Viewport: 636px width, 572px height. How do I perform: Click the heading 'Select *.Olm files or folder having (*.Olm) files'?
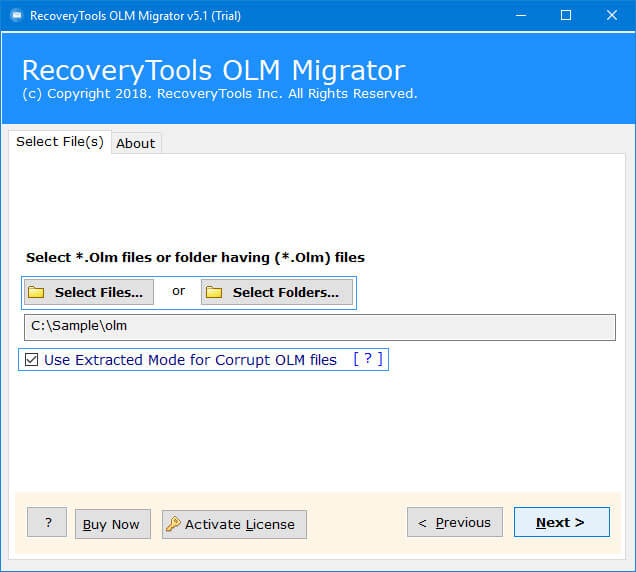click(x=196, y=258)
